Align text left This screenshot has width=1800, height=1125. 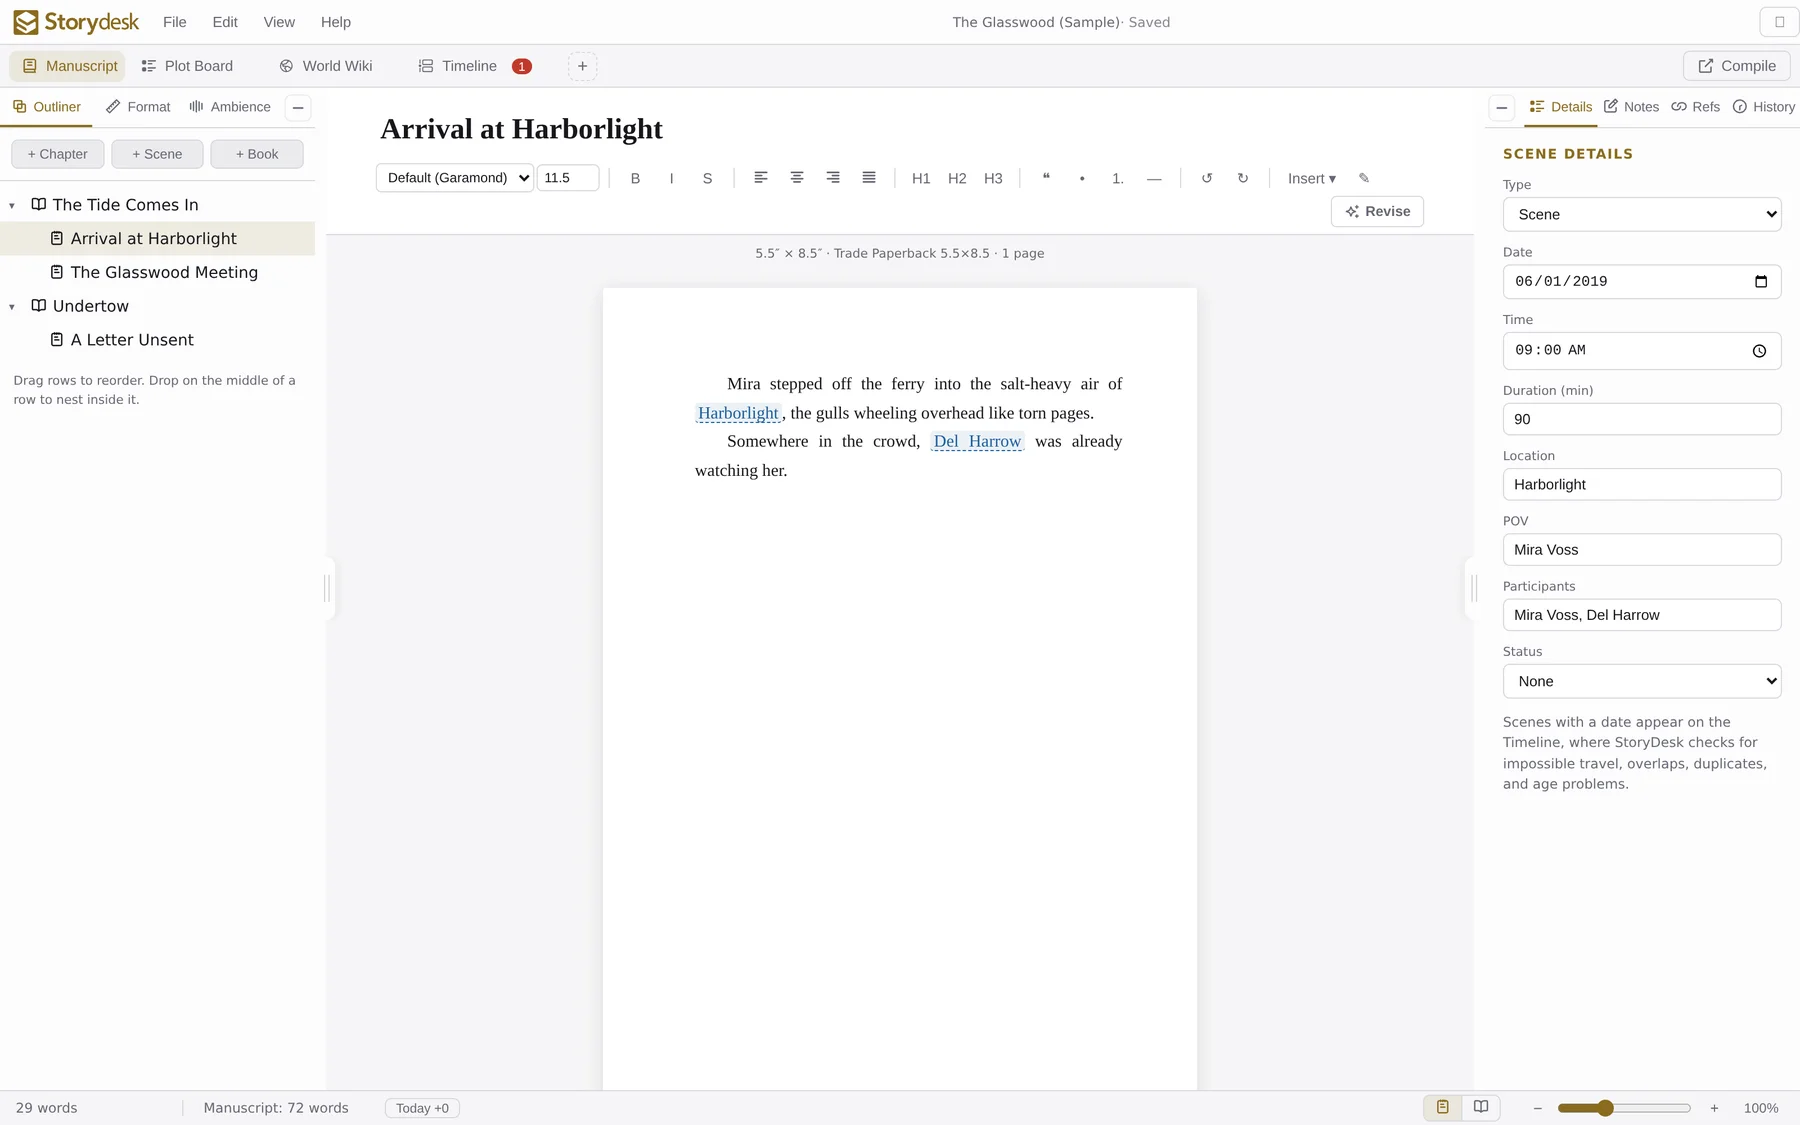click(x=761, y=178)
